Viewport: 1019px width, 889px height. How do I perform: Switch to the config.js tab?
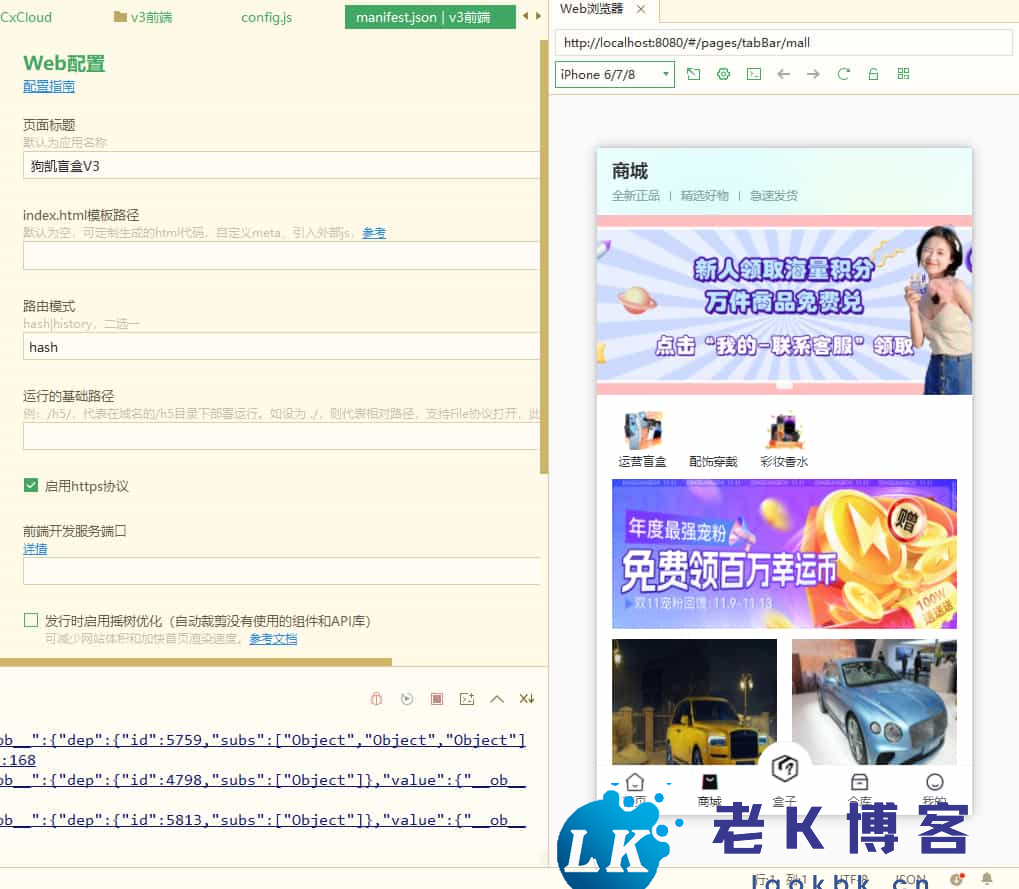pos(266,17)
